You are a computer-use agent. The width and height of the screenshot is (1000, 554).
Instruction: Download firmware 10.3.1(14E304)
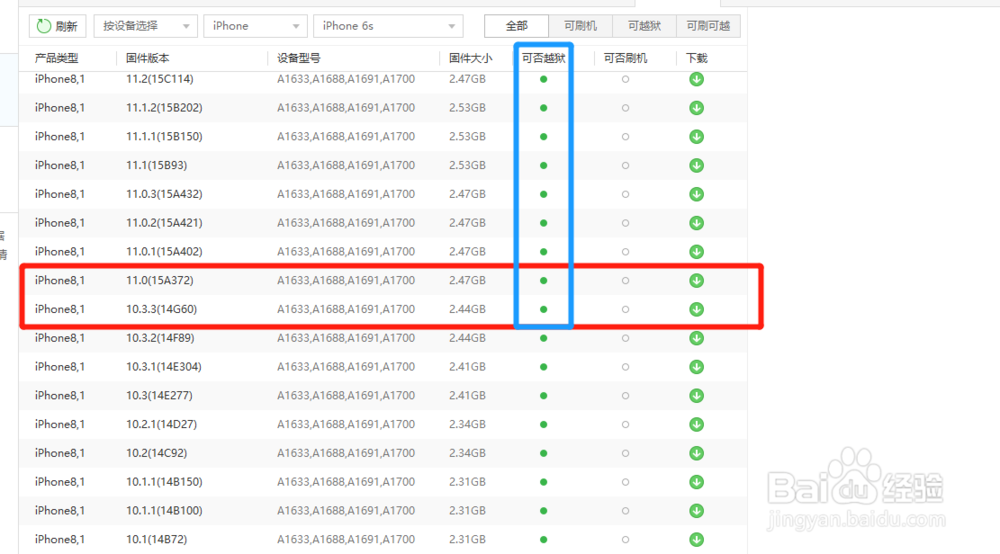696,367
